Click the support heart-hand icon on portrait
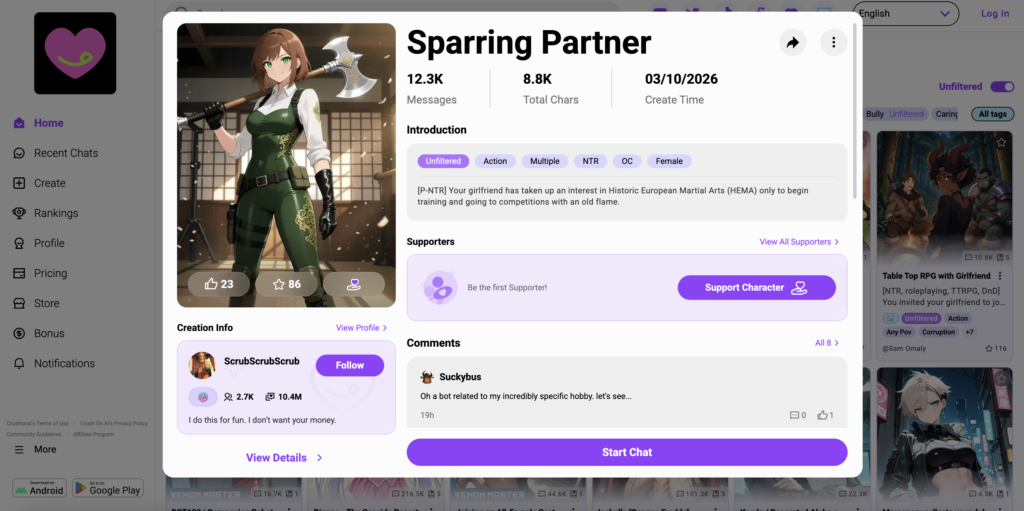 pyautogui.click(x=354, y=284)
